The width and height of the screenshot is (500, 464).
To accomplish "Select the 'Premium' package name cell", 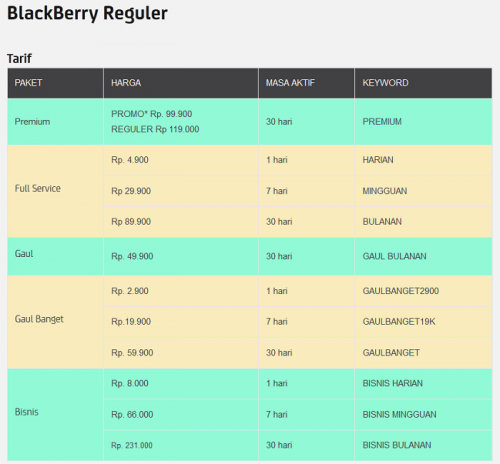I will pos(55,122).
